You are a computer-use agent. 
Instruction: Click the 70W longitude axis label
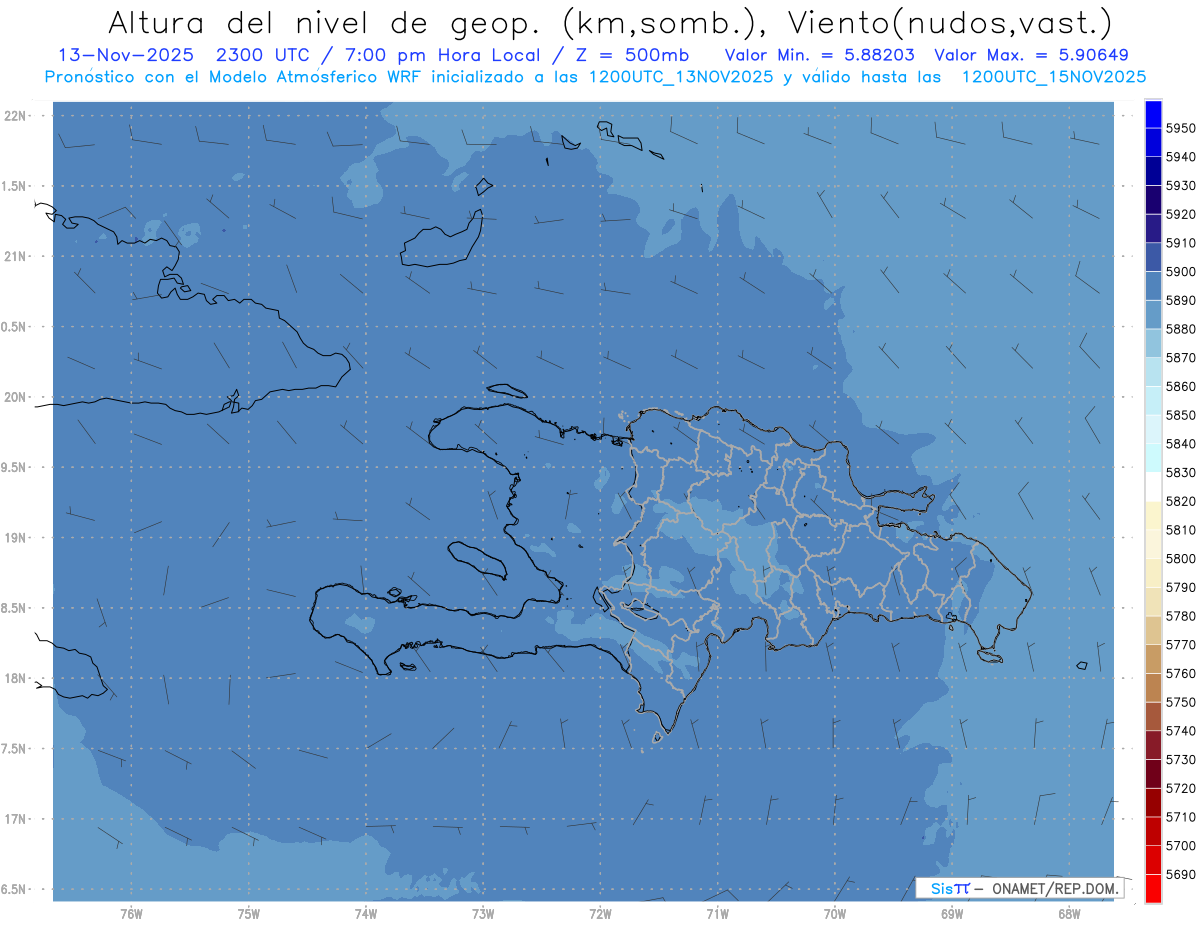click(x=835, y=913)
